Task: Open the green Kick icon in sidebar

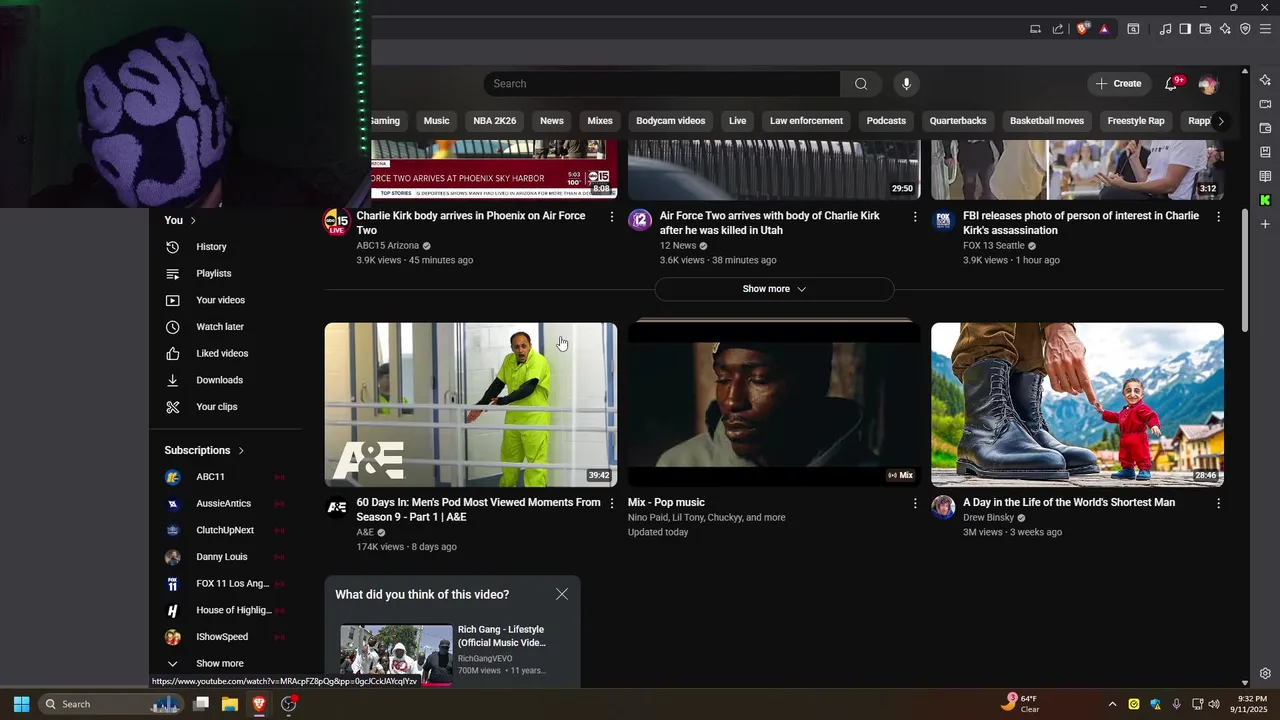Action: tap(1265, 200)
